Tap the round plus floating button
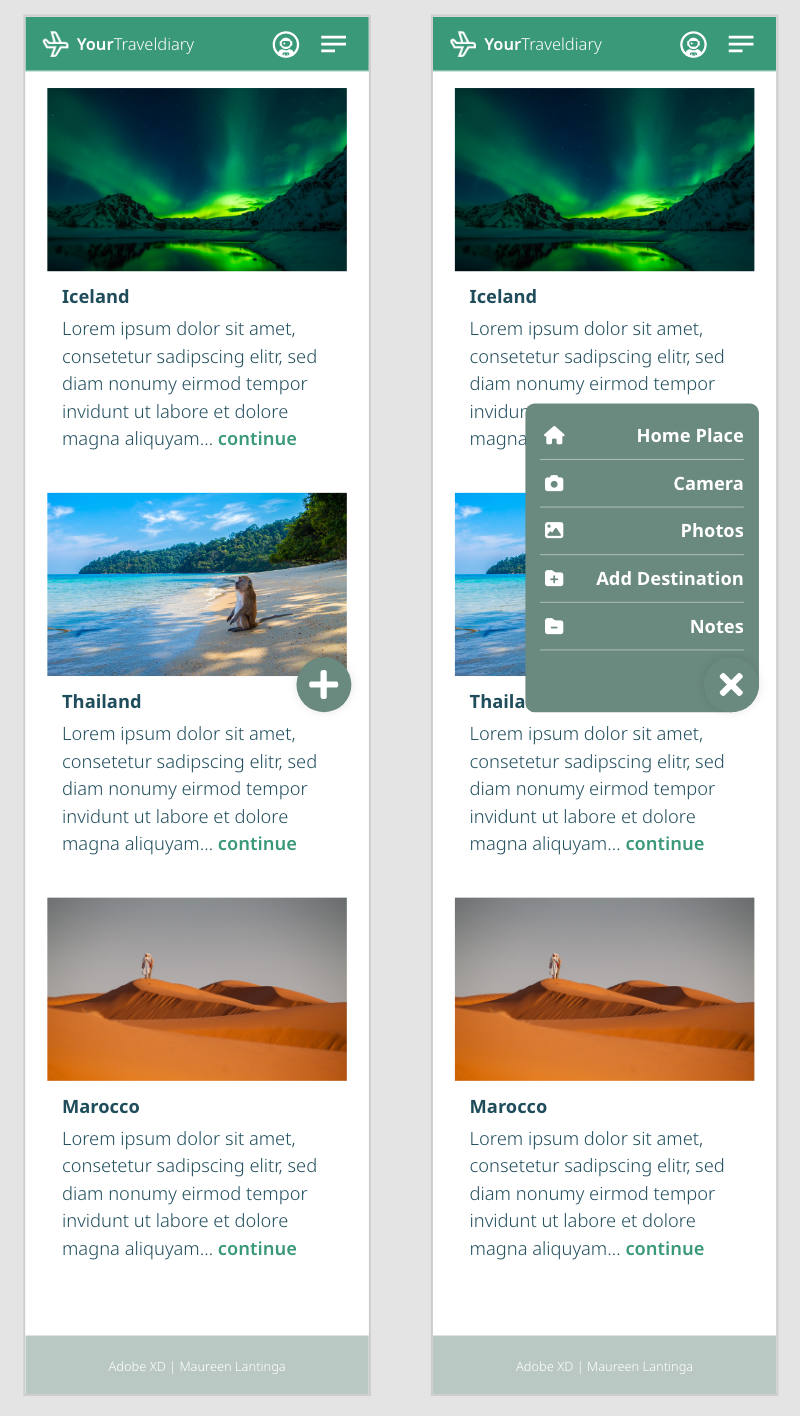This screenshot has height=1416, width=800. coord(324,685)
